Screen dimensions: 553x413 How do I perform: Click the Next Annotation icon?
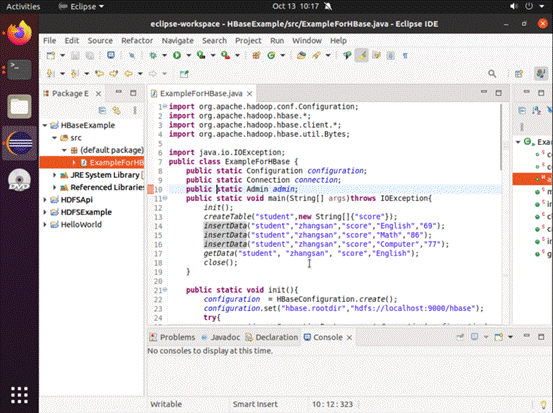tap(50, 74)
